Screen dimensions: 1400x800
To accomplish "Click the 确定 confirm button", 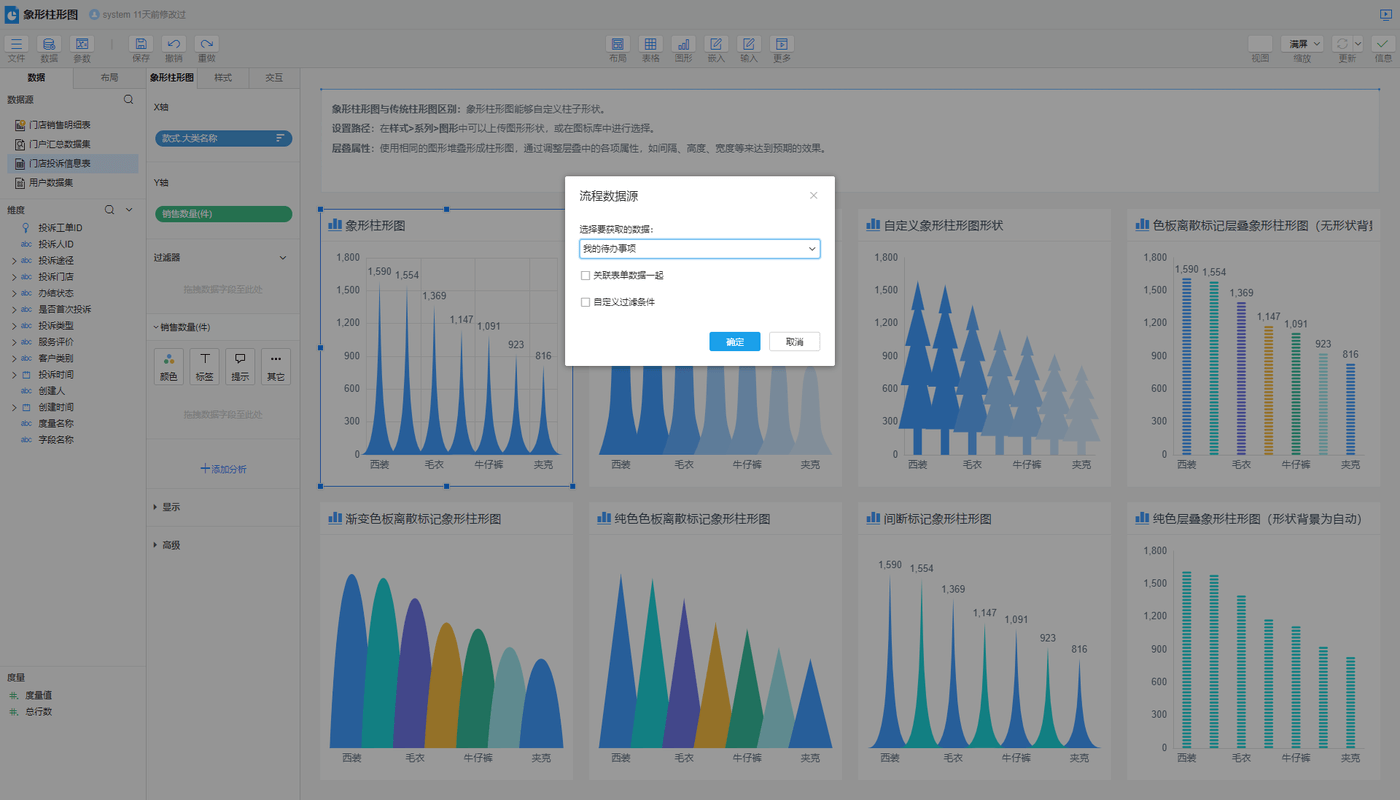I will point(734,342).
